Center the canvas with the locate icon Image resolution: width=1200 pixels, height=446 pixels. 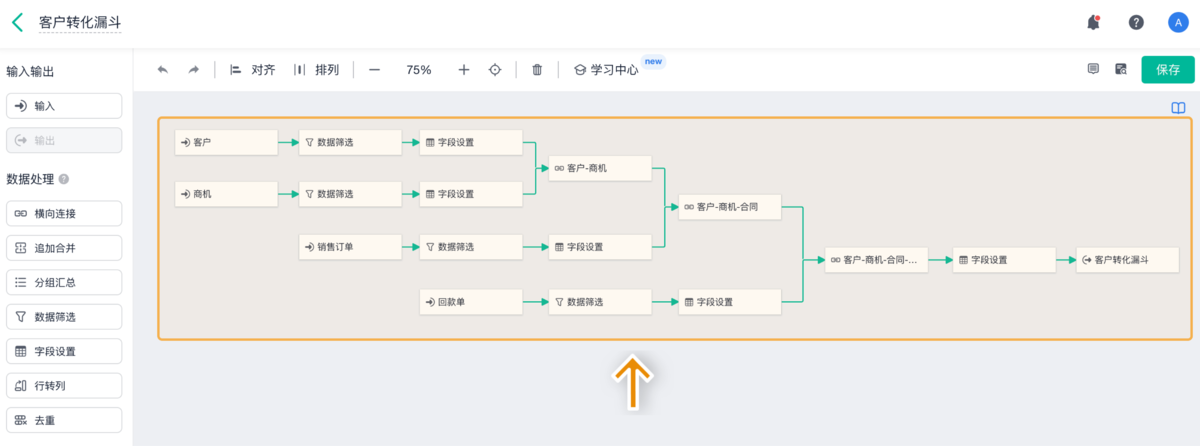(x=494, y=70)
